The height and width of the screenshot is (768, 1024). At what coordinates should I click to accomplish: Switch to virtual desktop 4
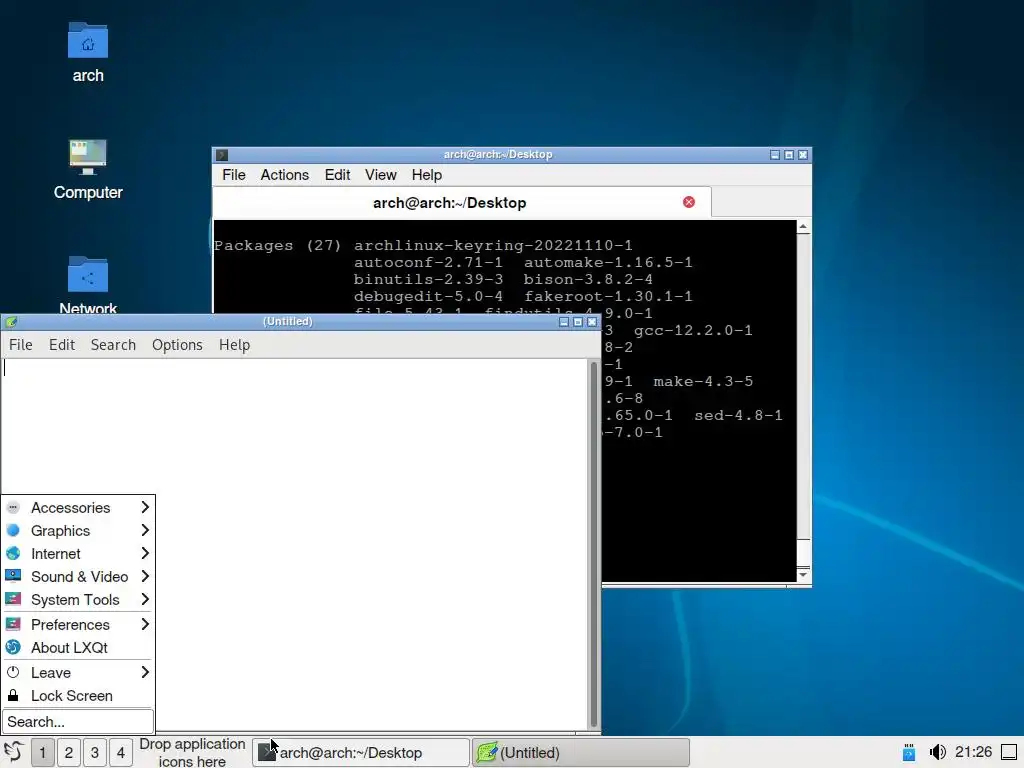(x=121, y=752)
